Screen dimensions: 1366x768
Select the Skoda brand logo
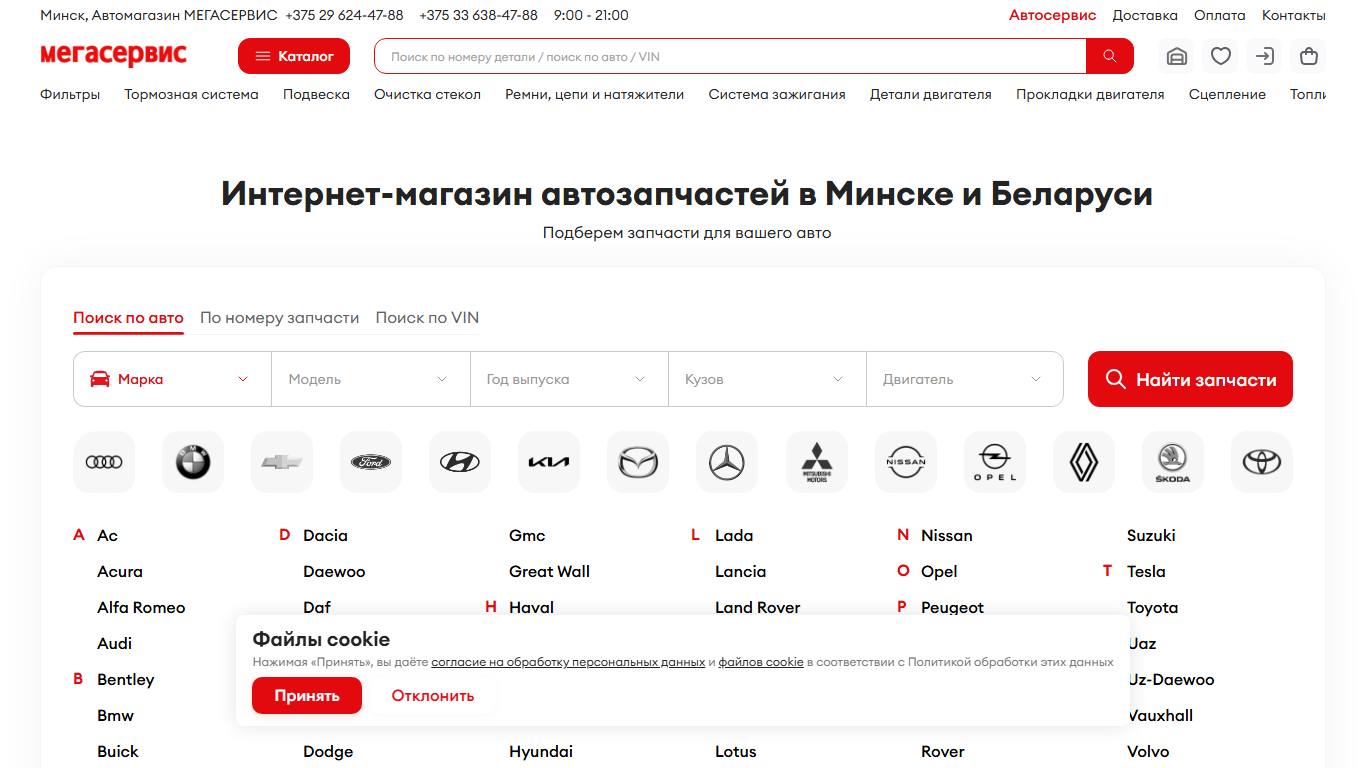[x=1173, y=462]
